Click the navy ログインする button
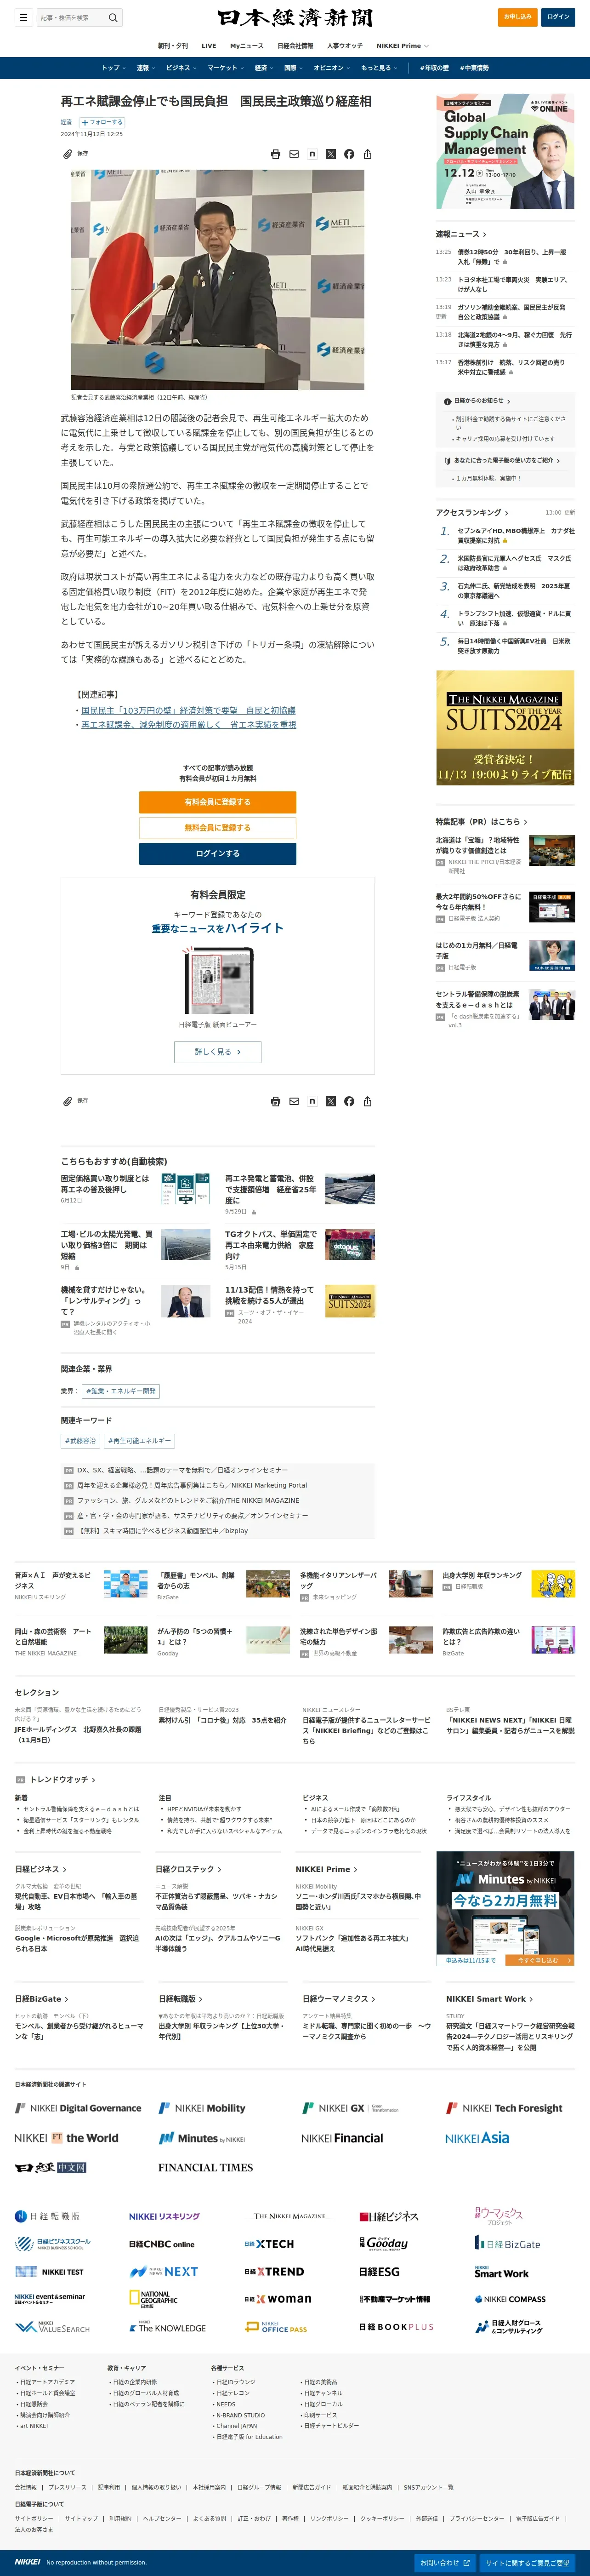590x2576 pixels. 217,854
